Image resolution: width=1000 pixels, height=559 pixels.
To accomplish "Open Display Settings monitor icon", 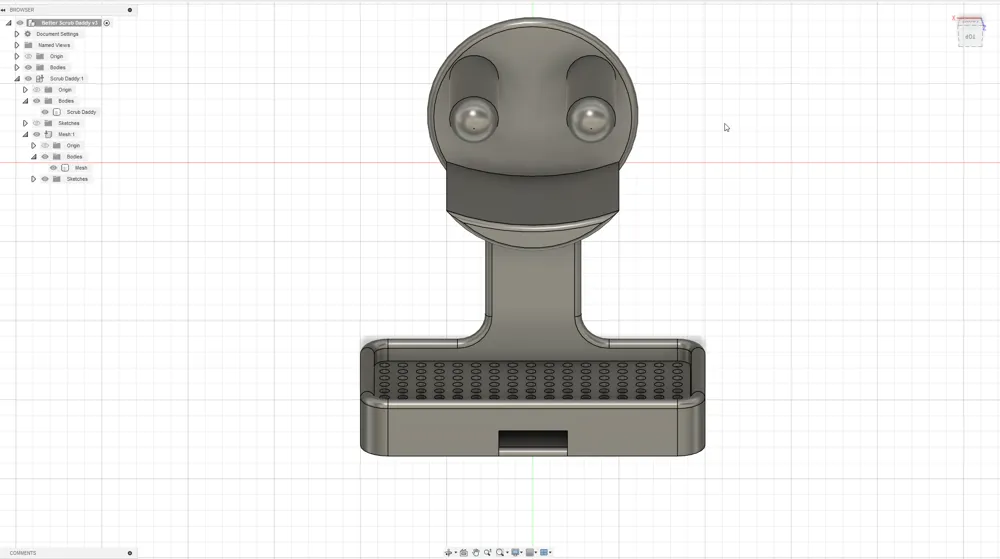I will pos(515,553).
